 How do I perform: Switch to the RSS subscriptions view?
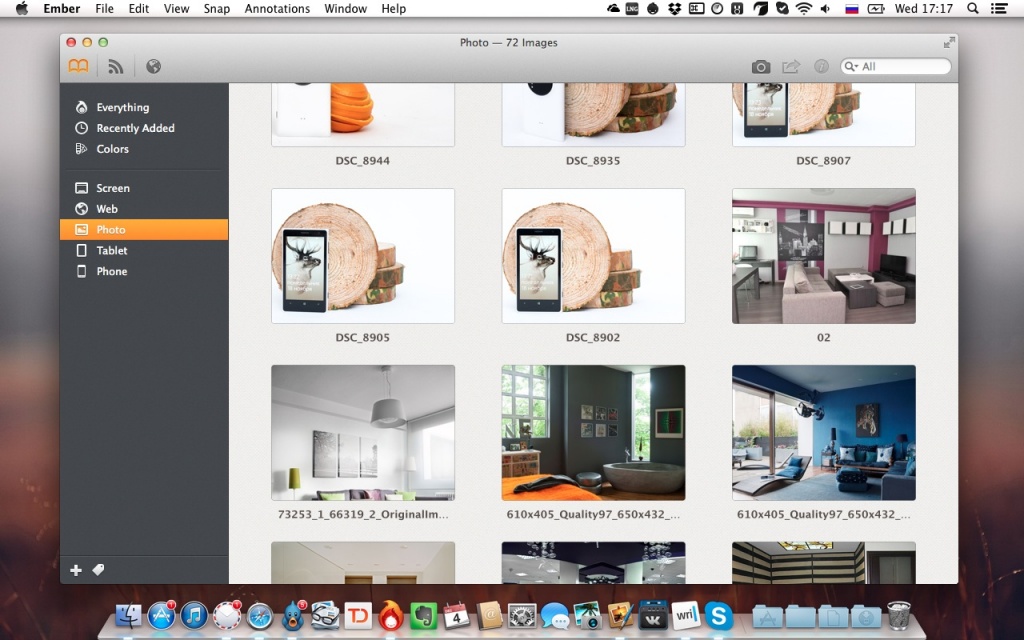click(116, 67)
